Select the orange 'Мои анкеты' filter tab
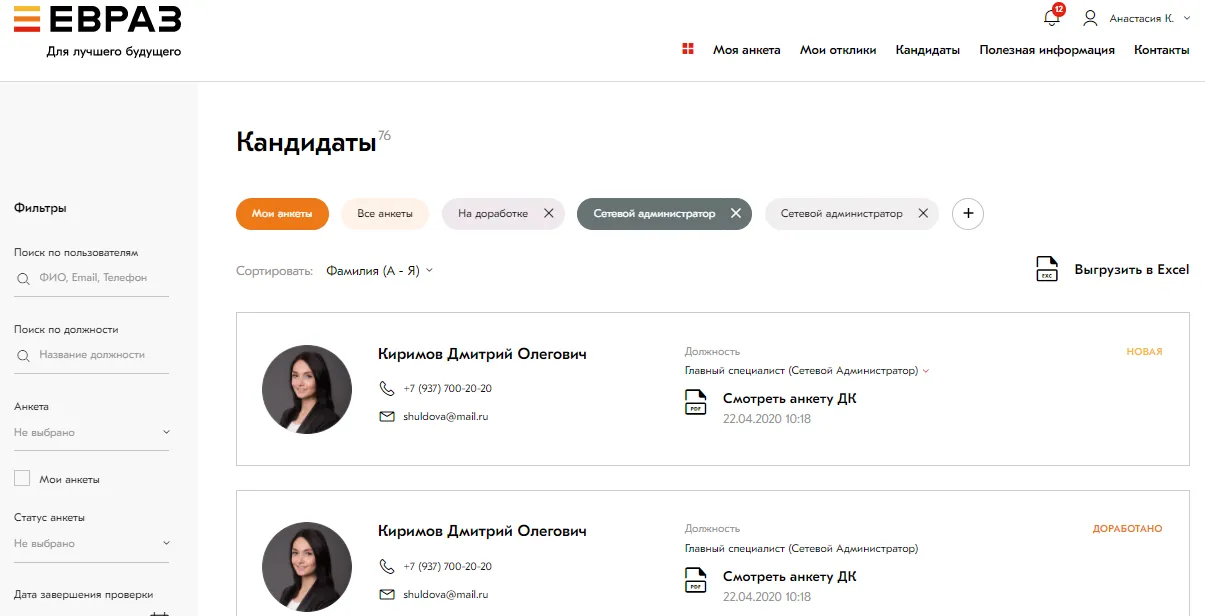Viewport: 1205px width, 616px height. pos(282,213)
